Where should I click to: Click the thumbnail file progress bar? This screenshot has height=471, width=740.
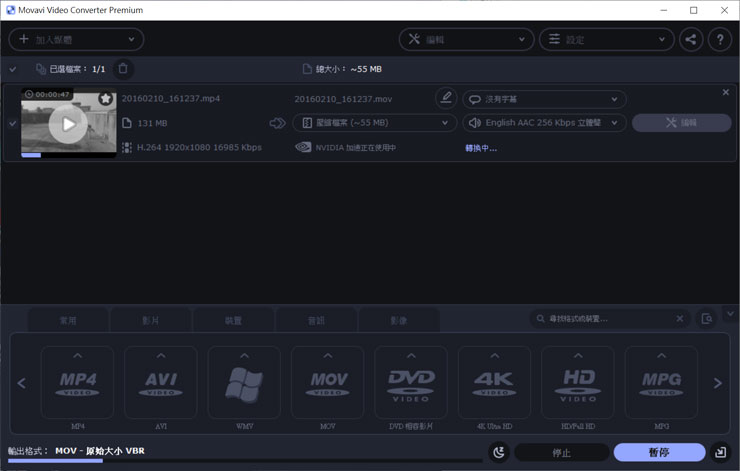68,155
